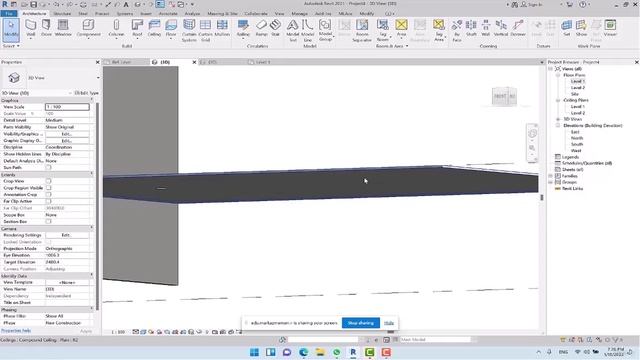Close the {3D} view tab
This screenshot has width=640, height=360.
coord(194,62)
